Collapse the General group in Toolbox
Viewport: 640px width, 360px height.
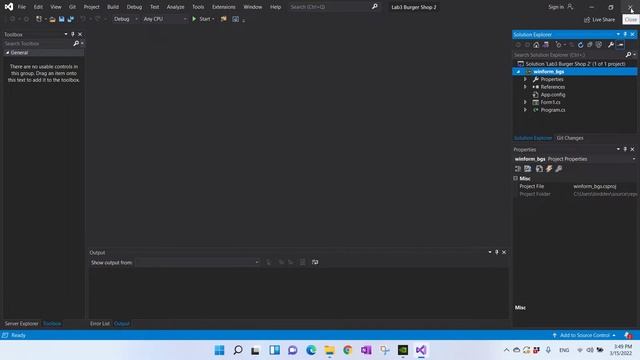[7, 53]
